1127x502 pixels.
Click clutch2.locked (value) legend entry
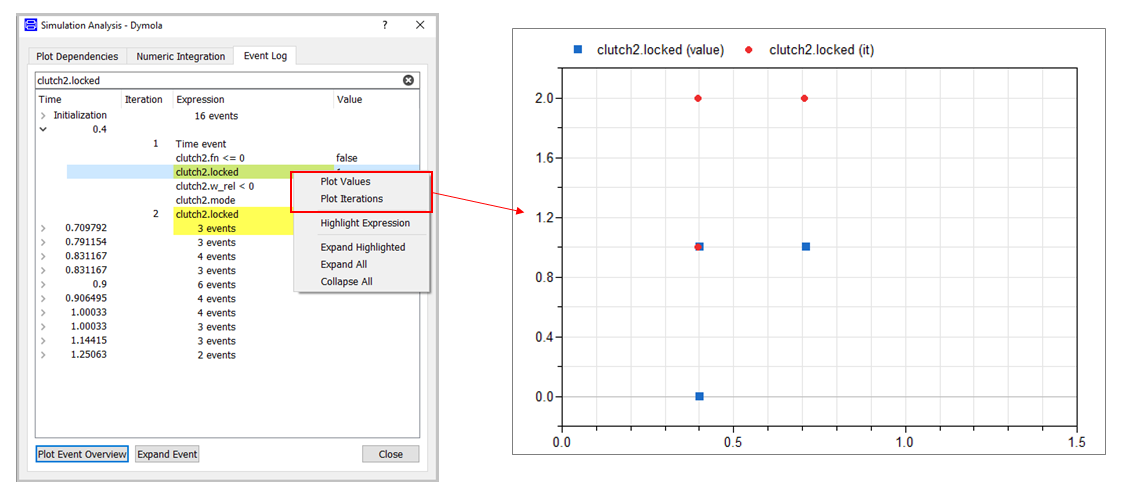click(648, 50)
